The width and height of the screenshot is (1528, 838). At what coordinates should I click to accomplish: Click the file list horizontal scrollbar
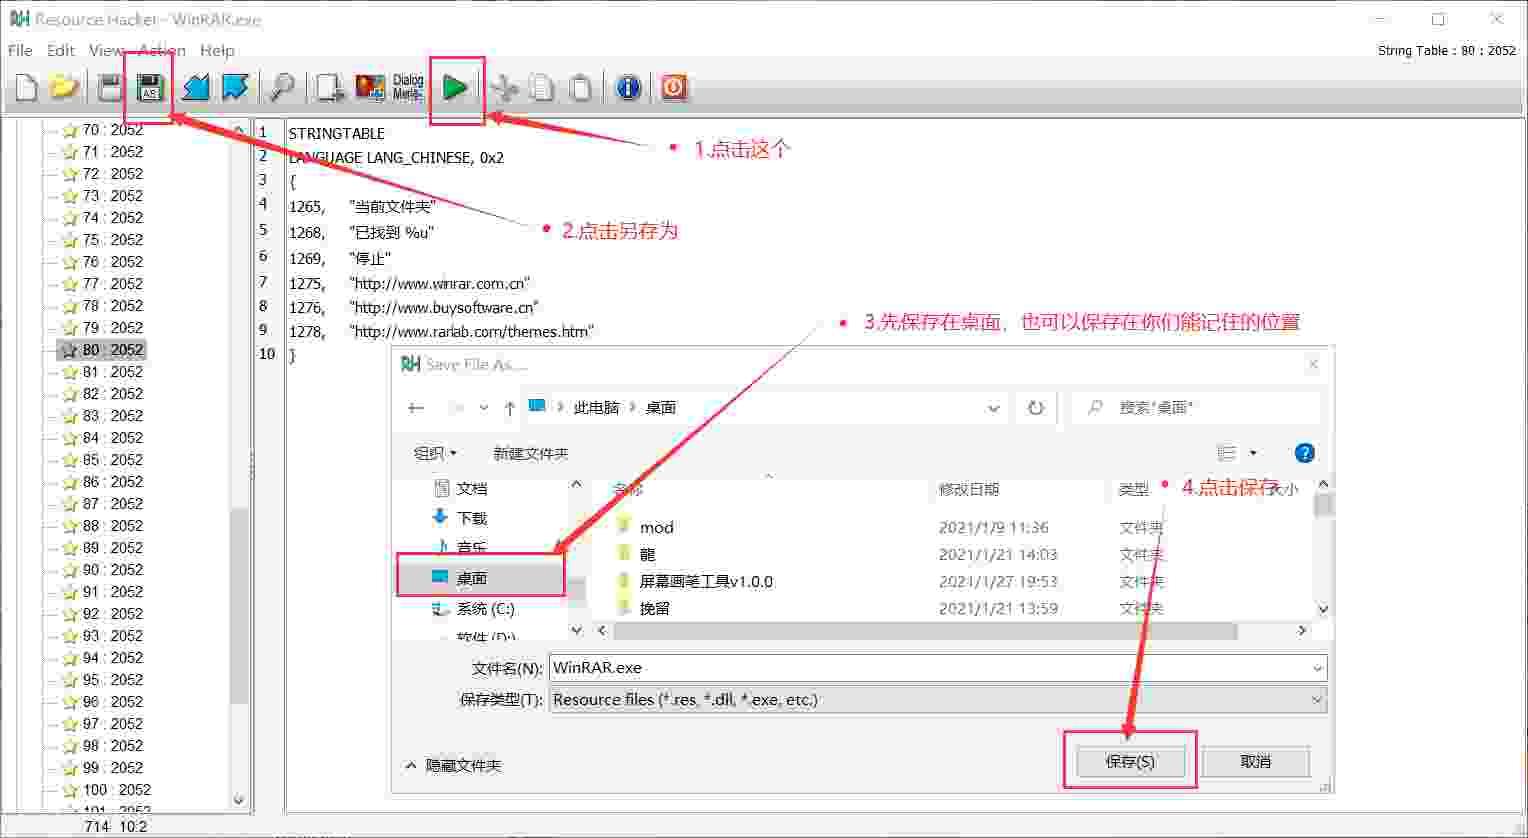[925, 631]
